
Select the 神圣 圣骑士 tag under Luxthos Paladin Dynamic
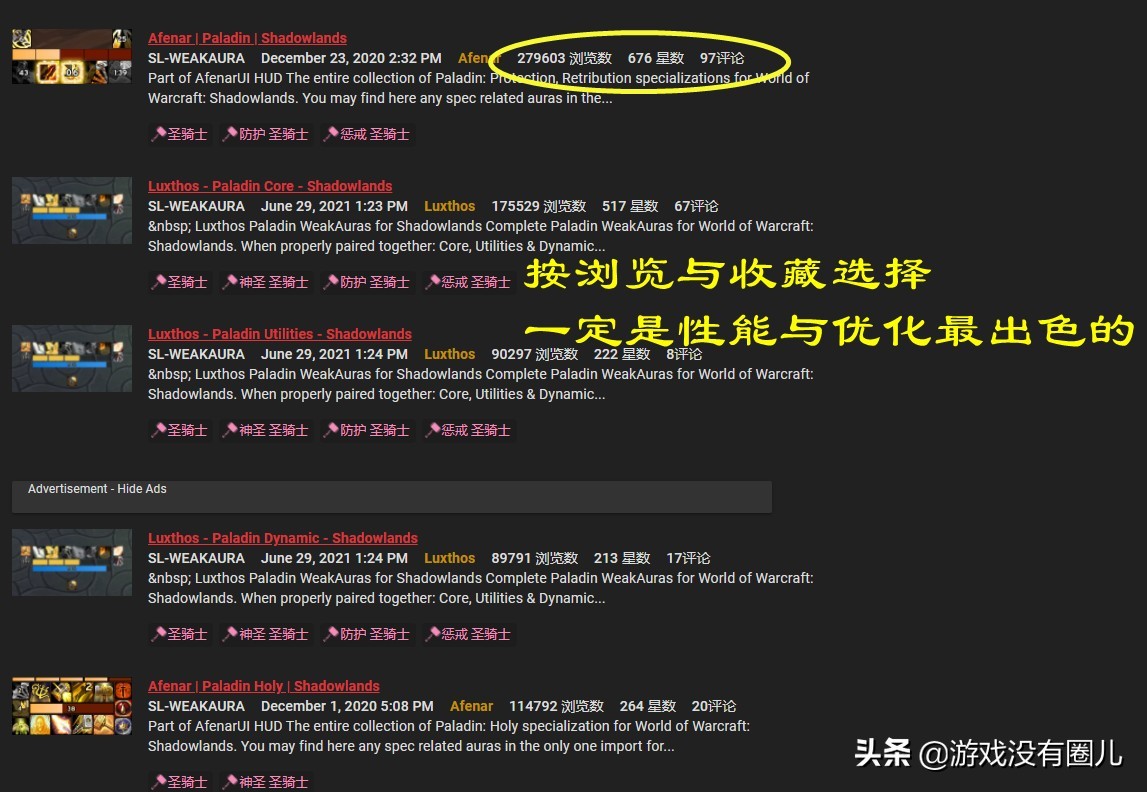pyautogui.click(x=266, y=634)
